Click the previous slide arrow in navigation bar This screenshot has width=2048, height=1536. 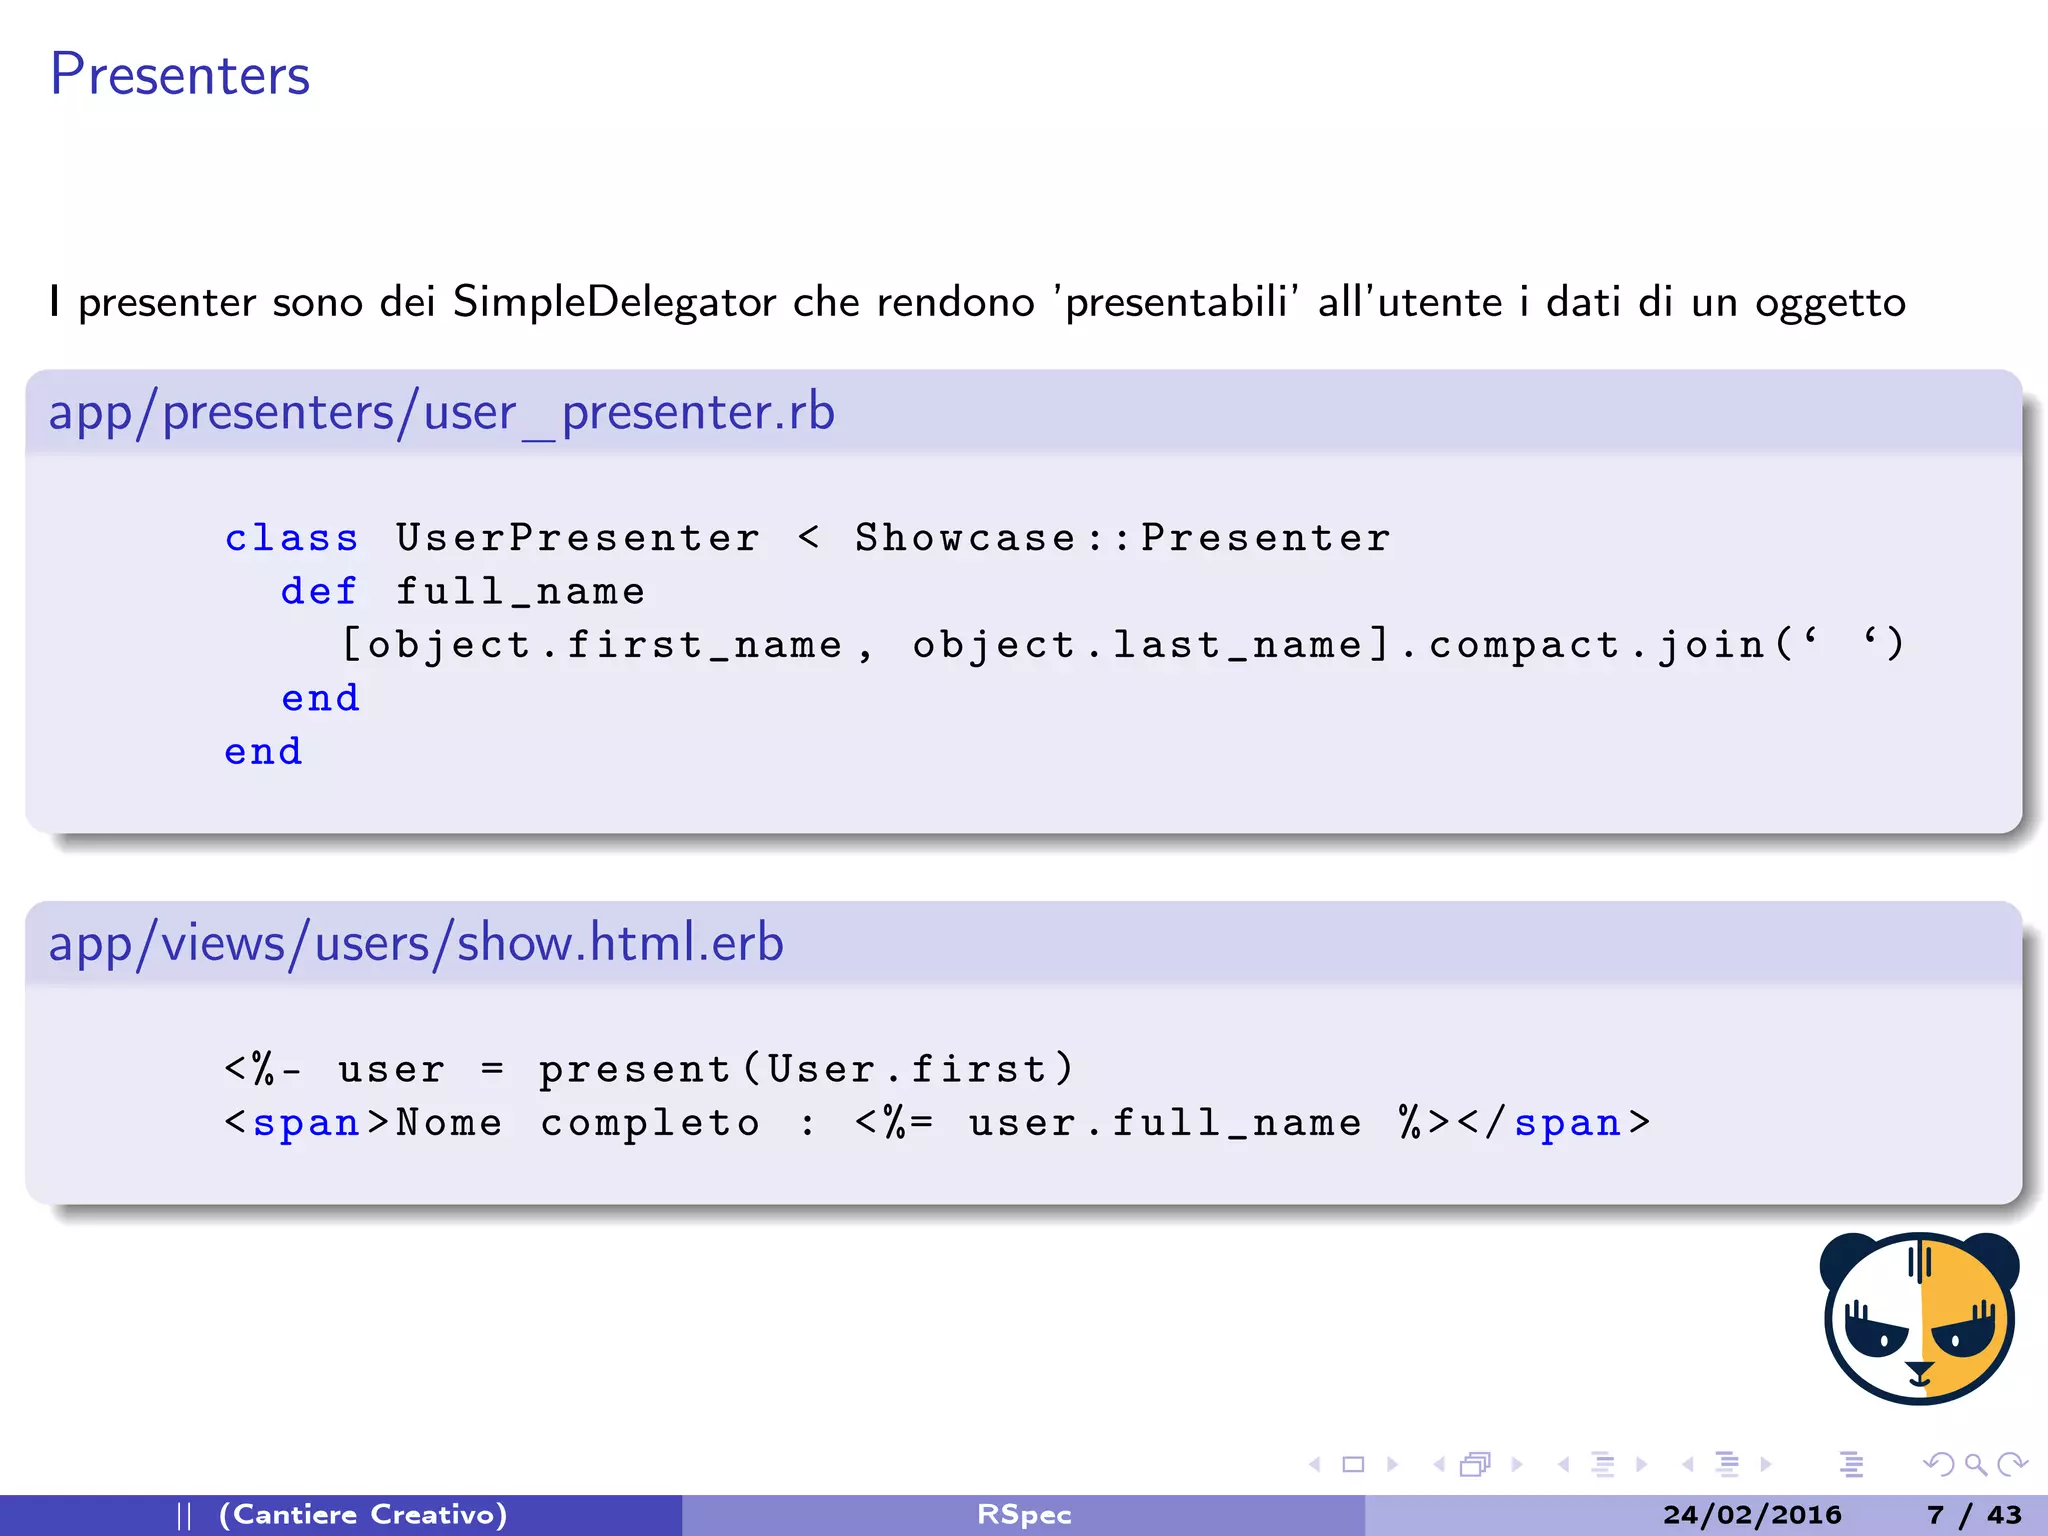coord(1315,1465)
